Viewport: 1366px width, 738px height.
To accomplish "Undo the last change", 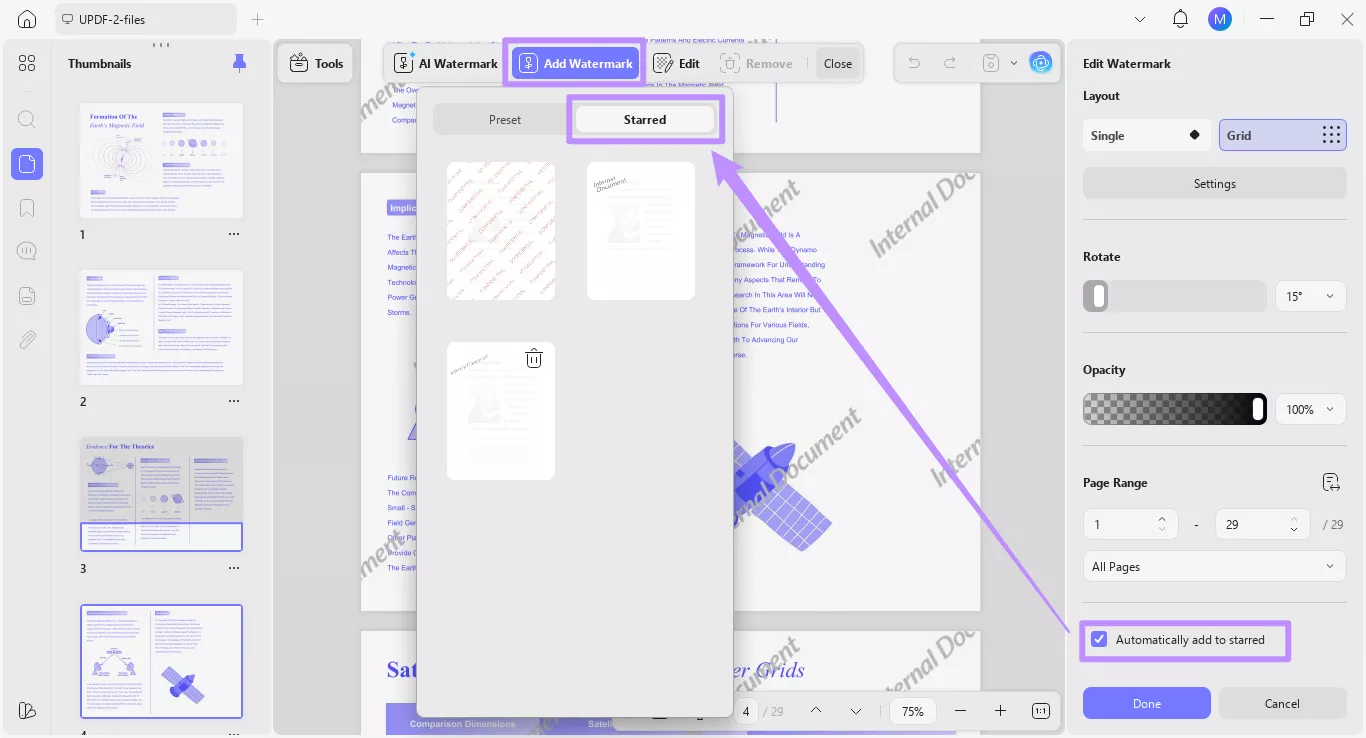I will tap(913, 62).
